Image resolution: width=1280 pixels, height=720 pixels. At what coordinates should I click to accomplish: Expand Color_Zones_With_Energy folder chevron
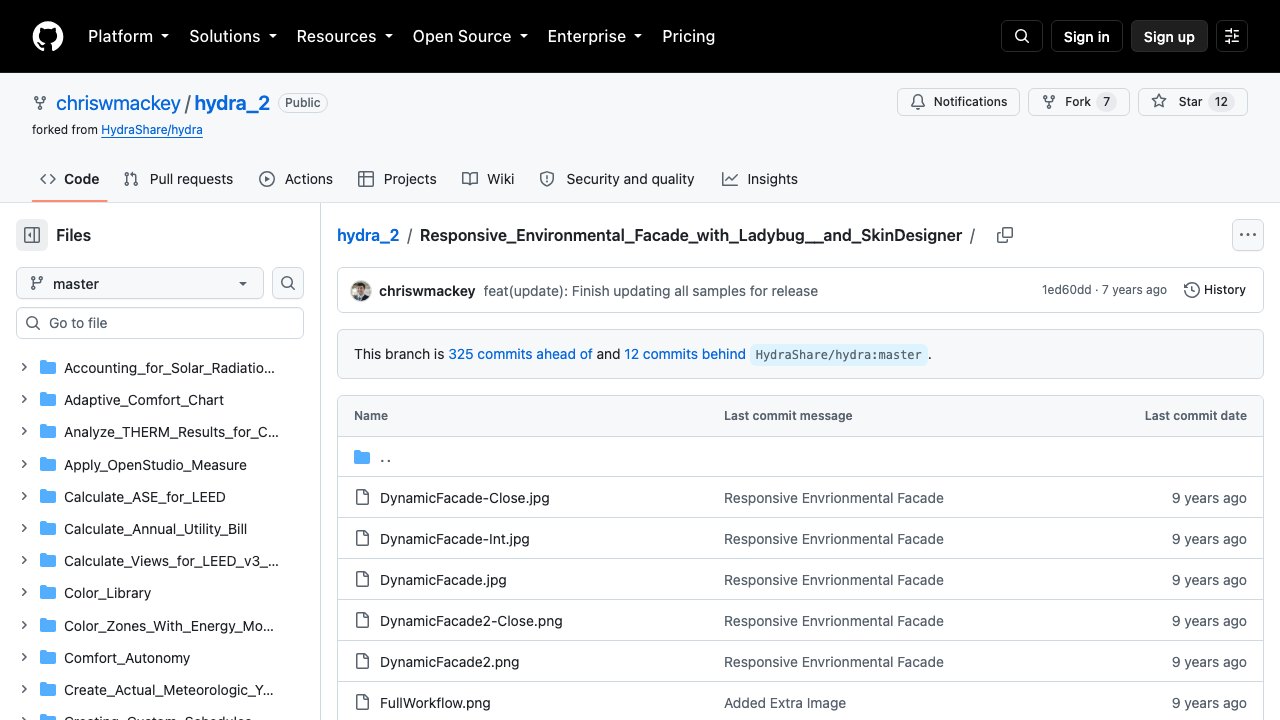click(x=24, y=626)
